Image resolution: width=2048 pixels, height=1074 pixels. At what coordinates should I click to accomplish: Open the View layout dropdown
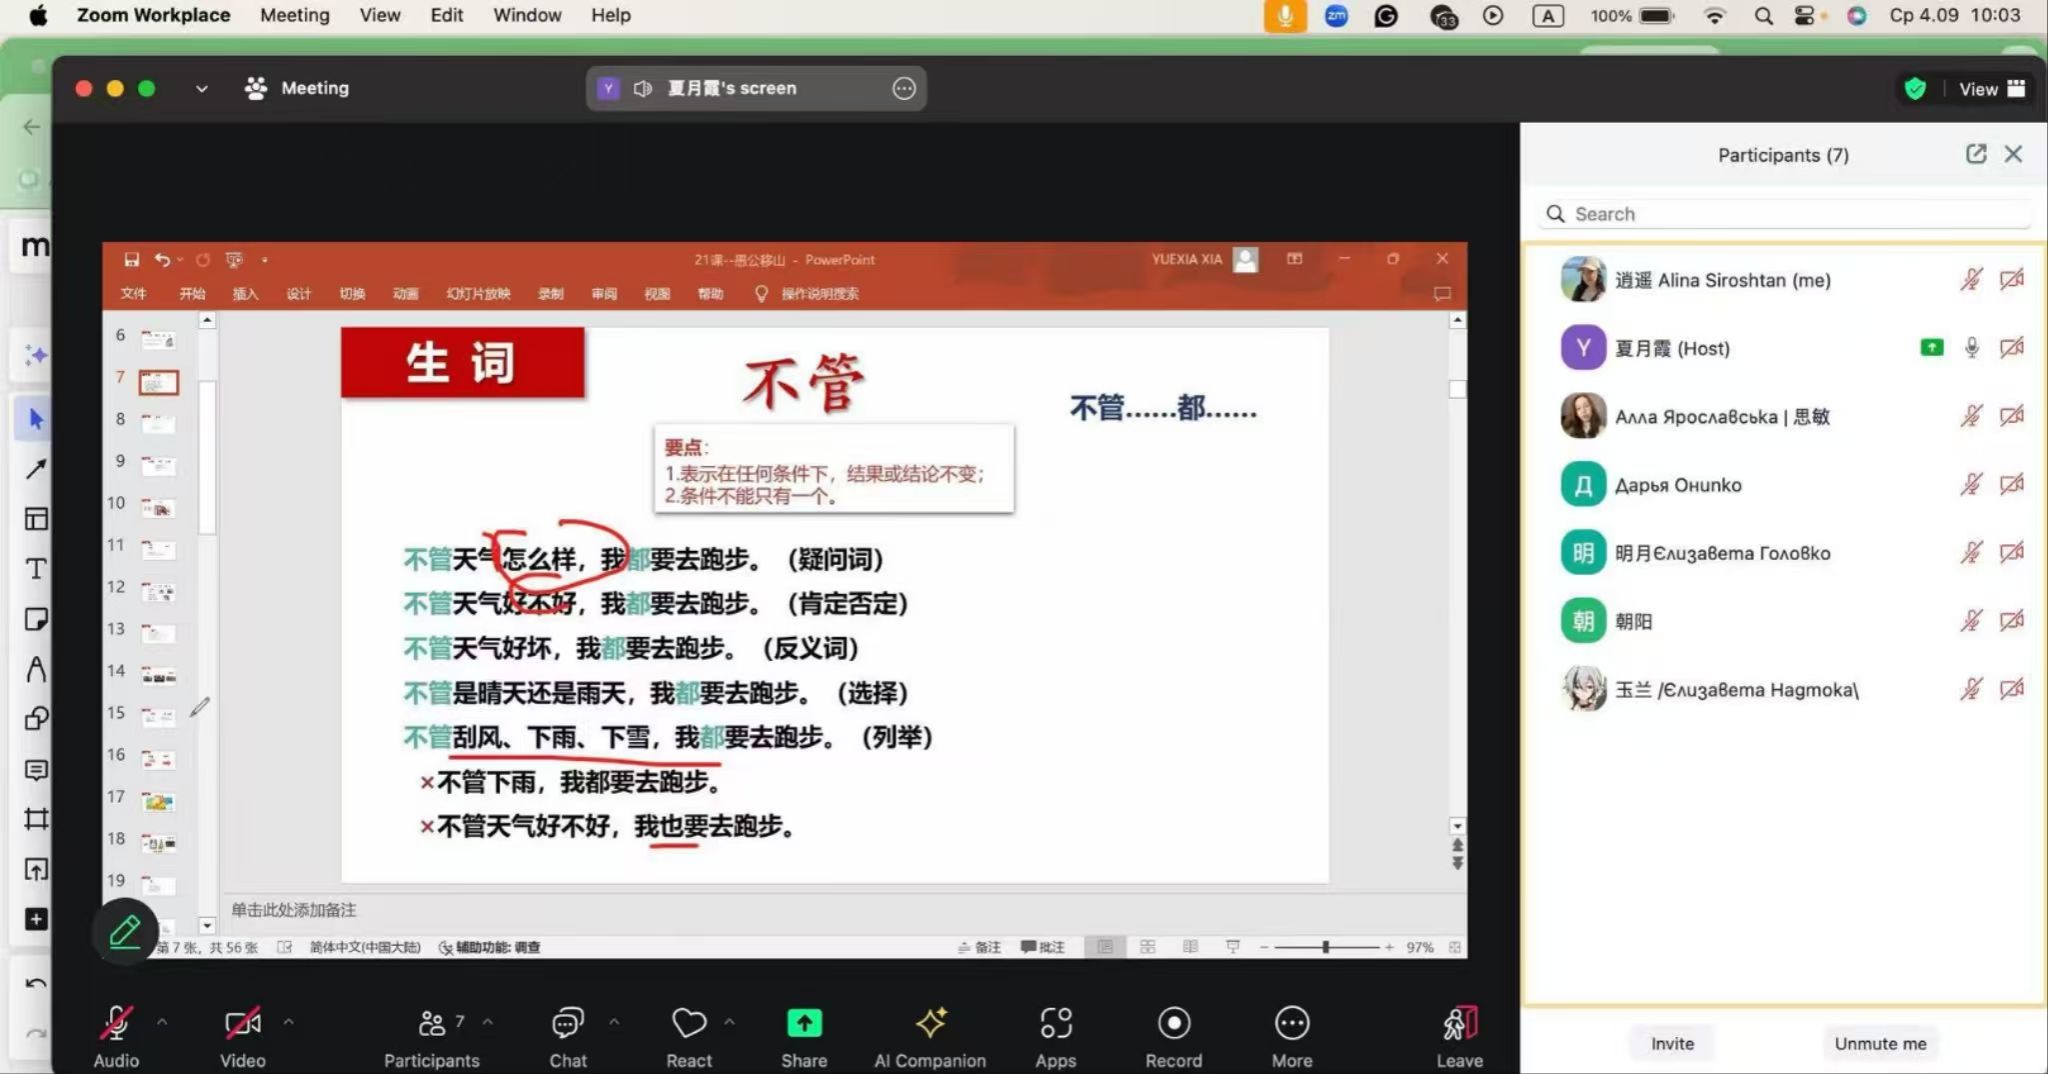tap(1991, 89)
